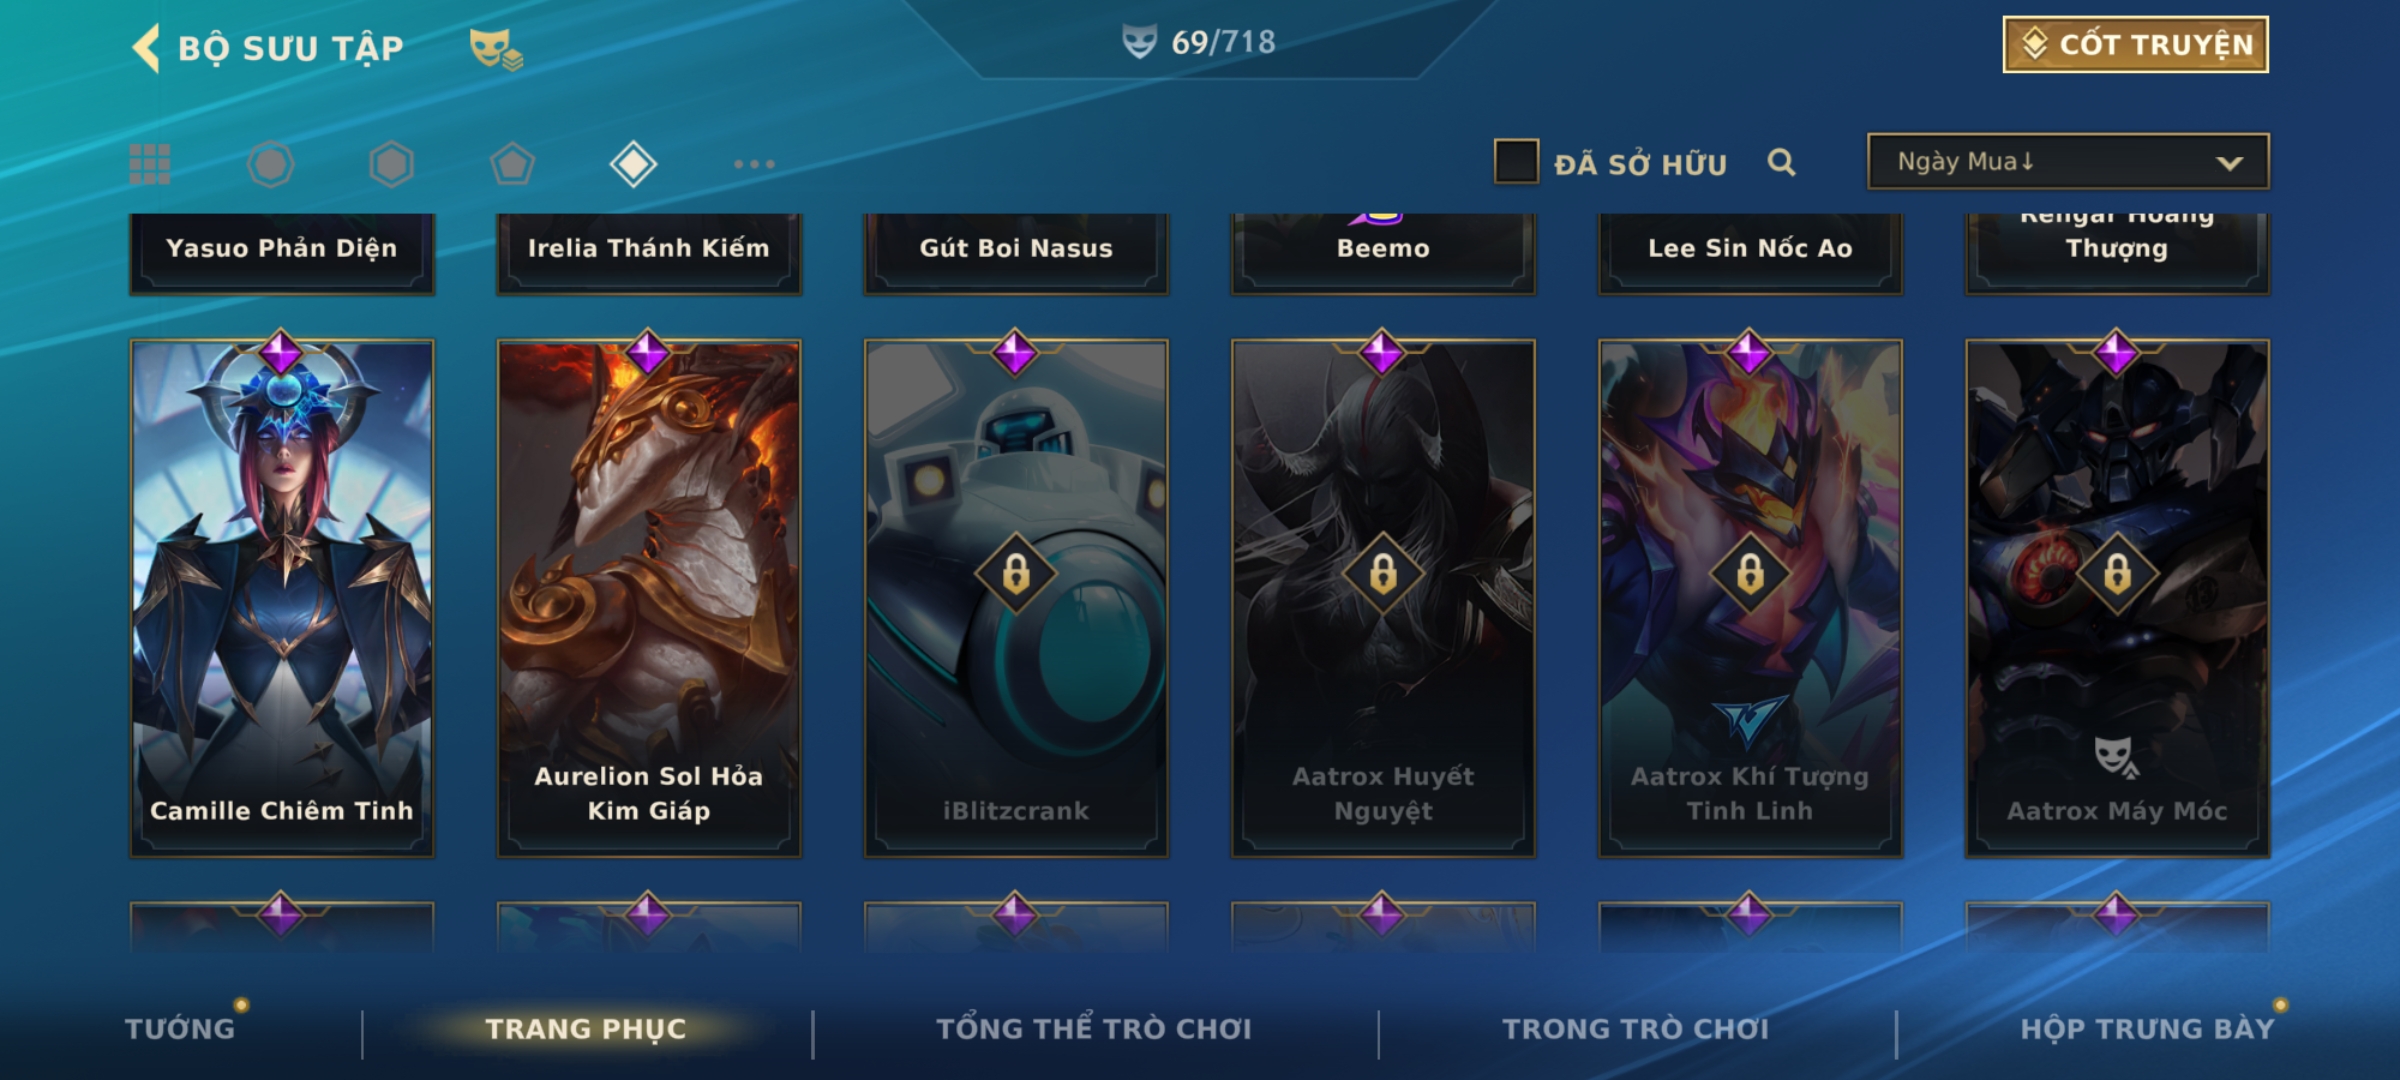Select the grid all-rarities filter icon

[x=150, y=164]
